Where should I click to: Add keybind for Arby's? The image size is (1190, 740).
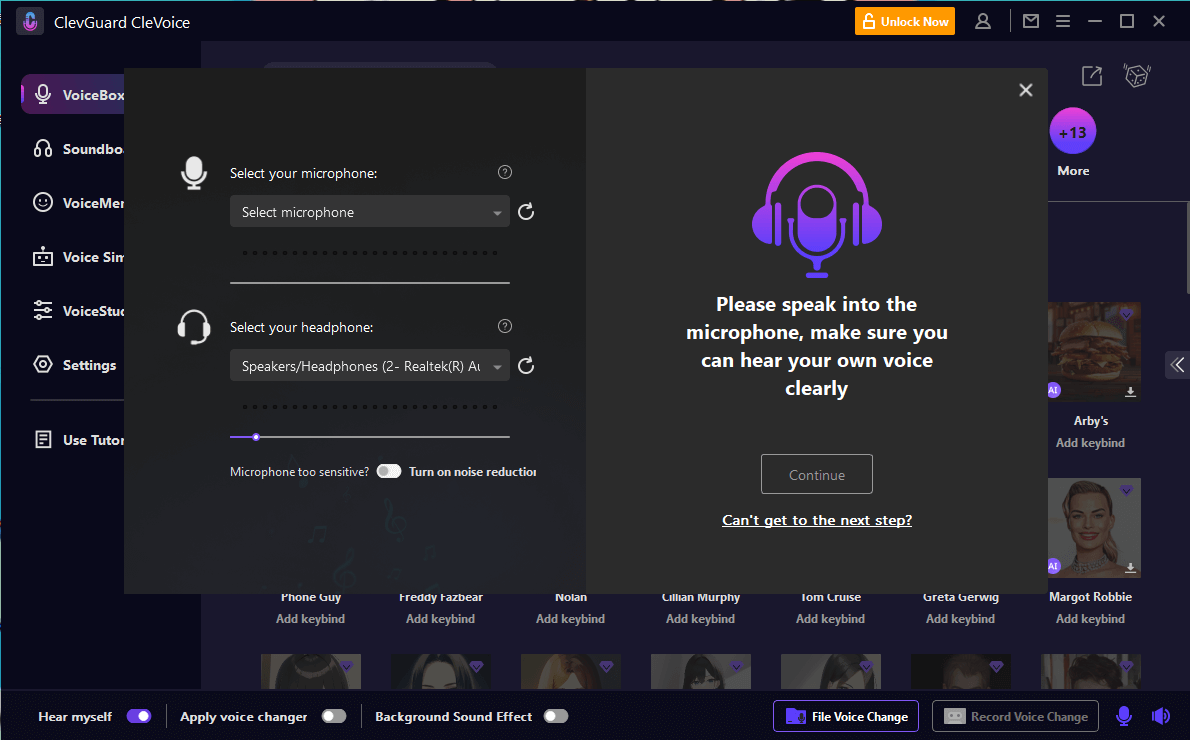pyautogui.click(x=1091, y=442)
